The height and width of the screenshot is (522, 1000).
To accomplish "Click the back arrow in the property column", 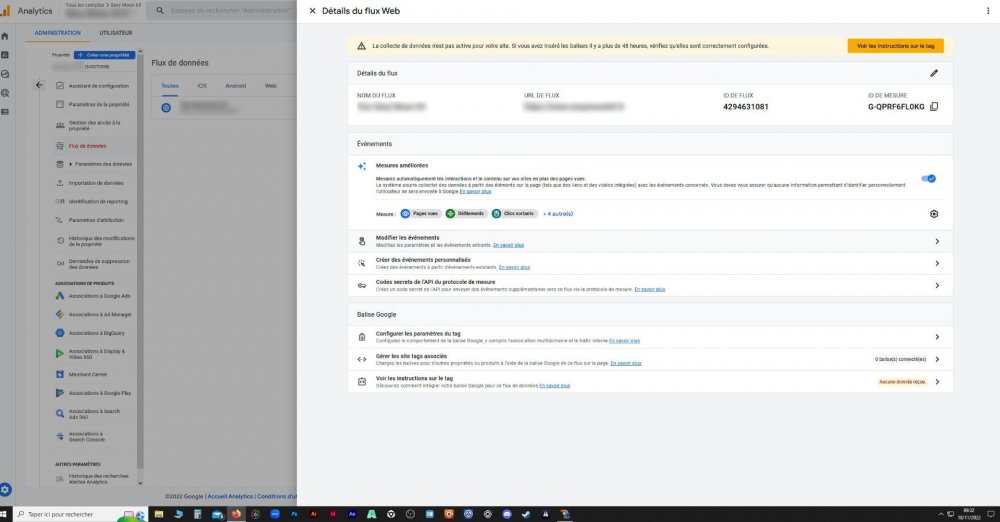I will point(40,85).
